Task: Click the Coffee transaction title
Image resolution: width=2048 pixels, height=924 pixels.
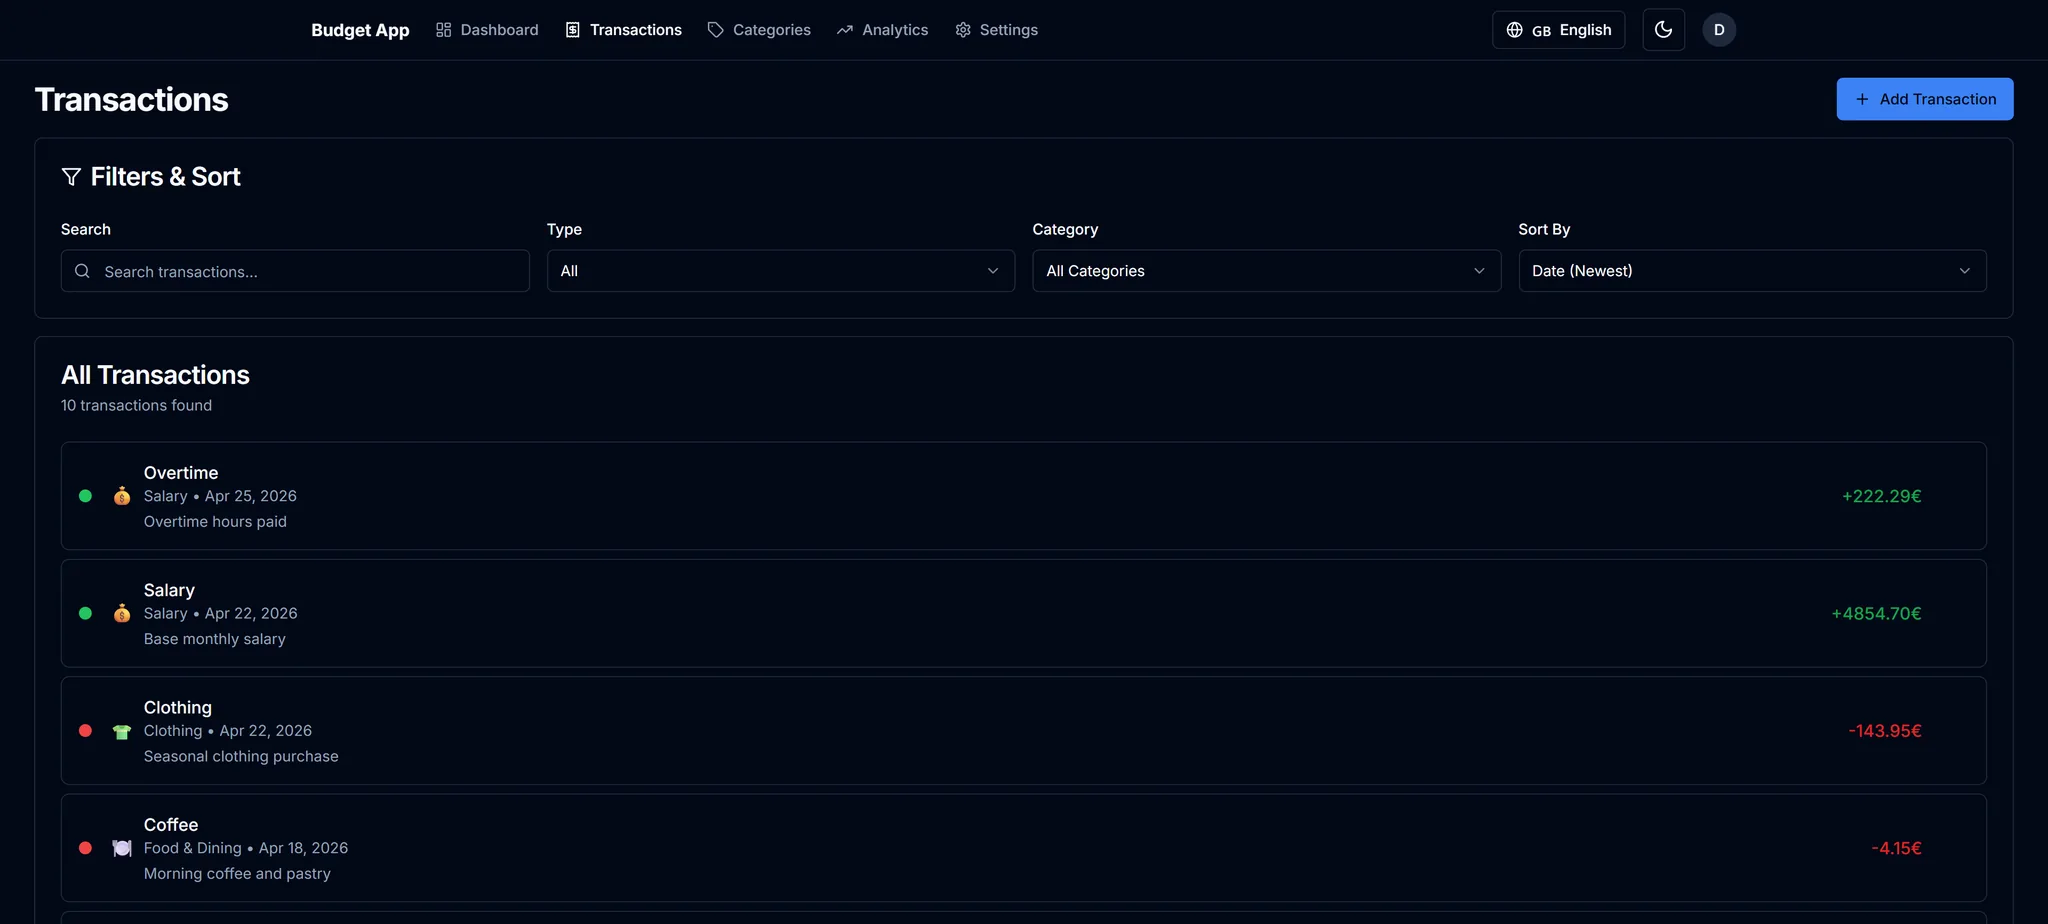Action: [x=171, y=825]
